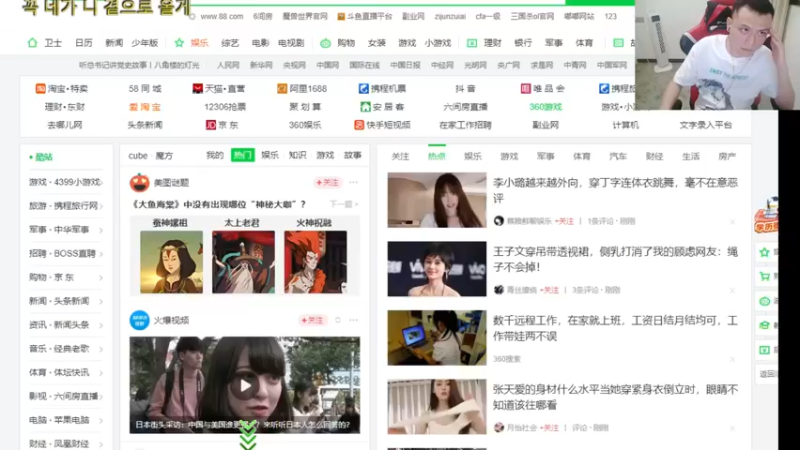Open the 文字录入平台 link
Screen dimensions: 800x450
pos(706,125)
